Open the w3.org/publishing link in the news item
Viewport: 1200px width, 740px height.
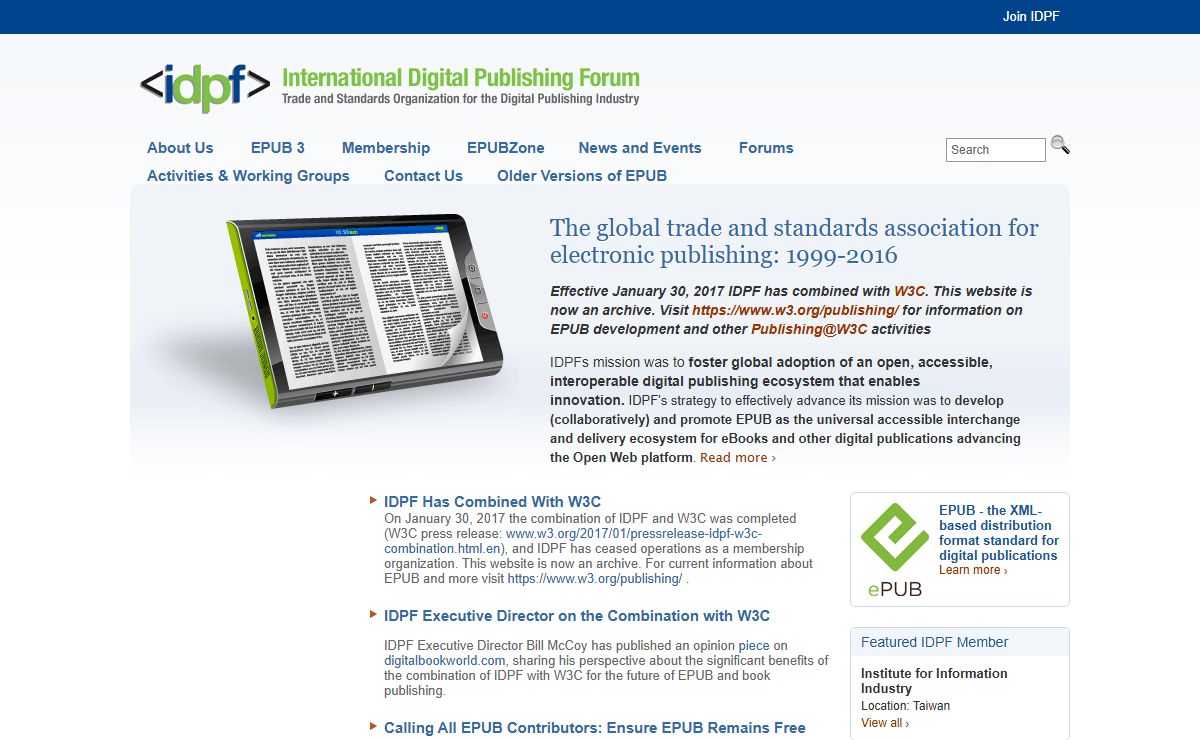point(594,579)
